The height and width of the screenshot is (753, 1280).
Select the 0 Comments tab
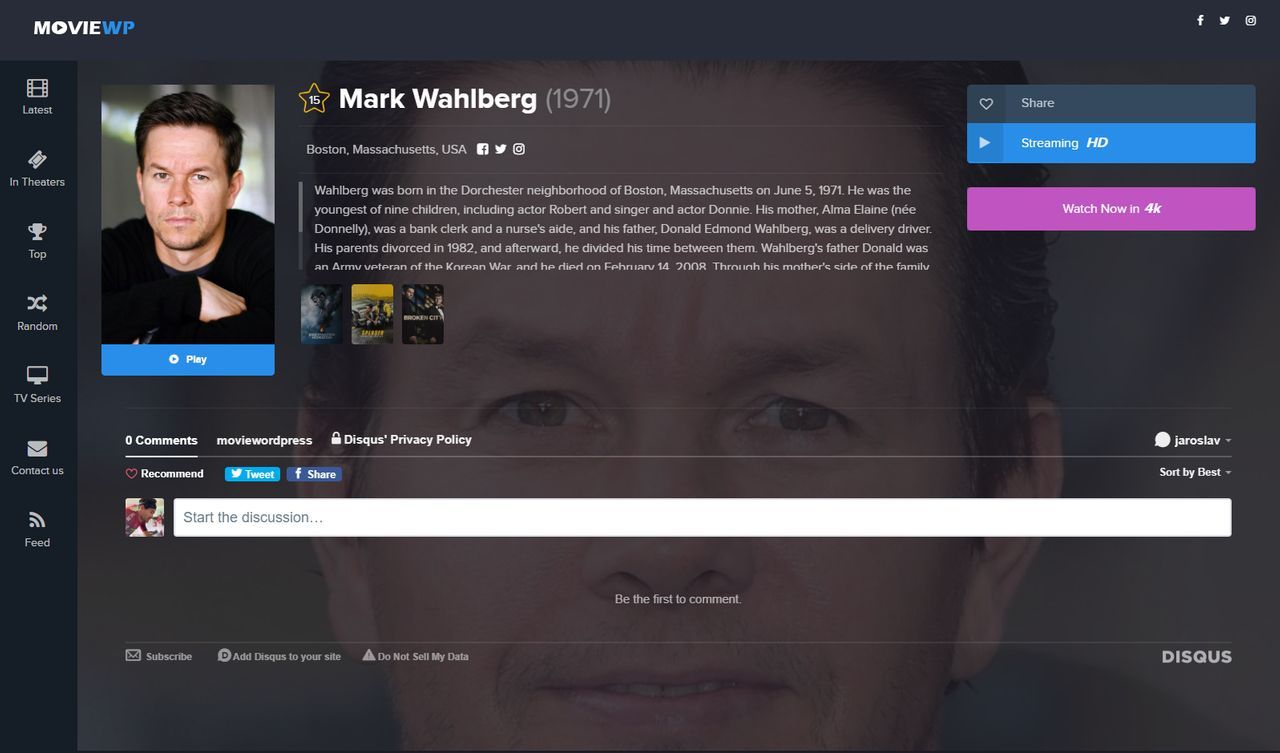click(x=161, y=440)
